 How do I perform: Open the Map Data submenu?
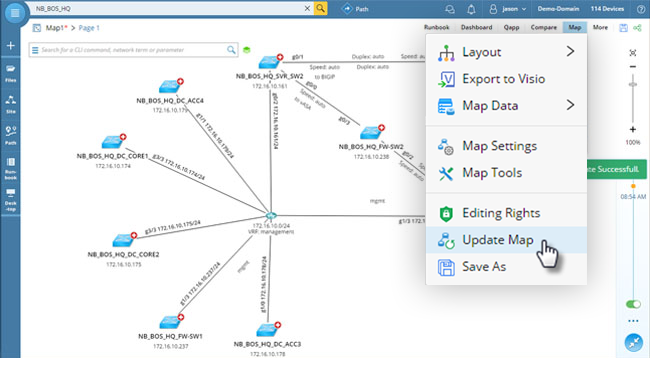pos(506,106)
